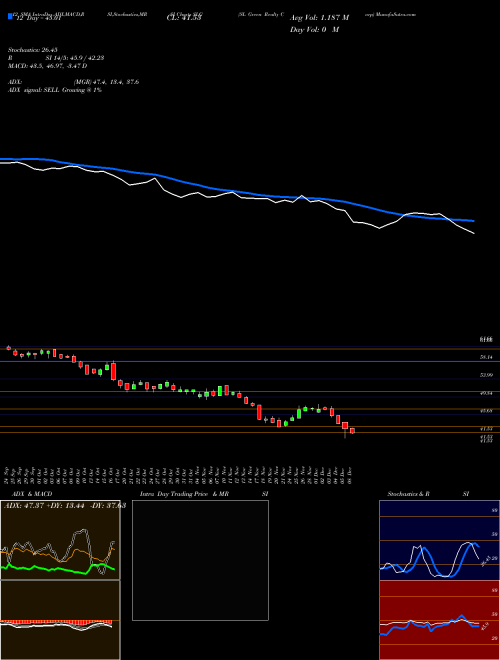
Task: Click the first candlestick dated 24 Sep
Action: click(8, 348)
